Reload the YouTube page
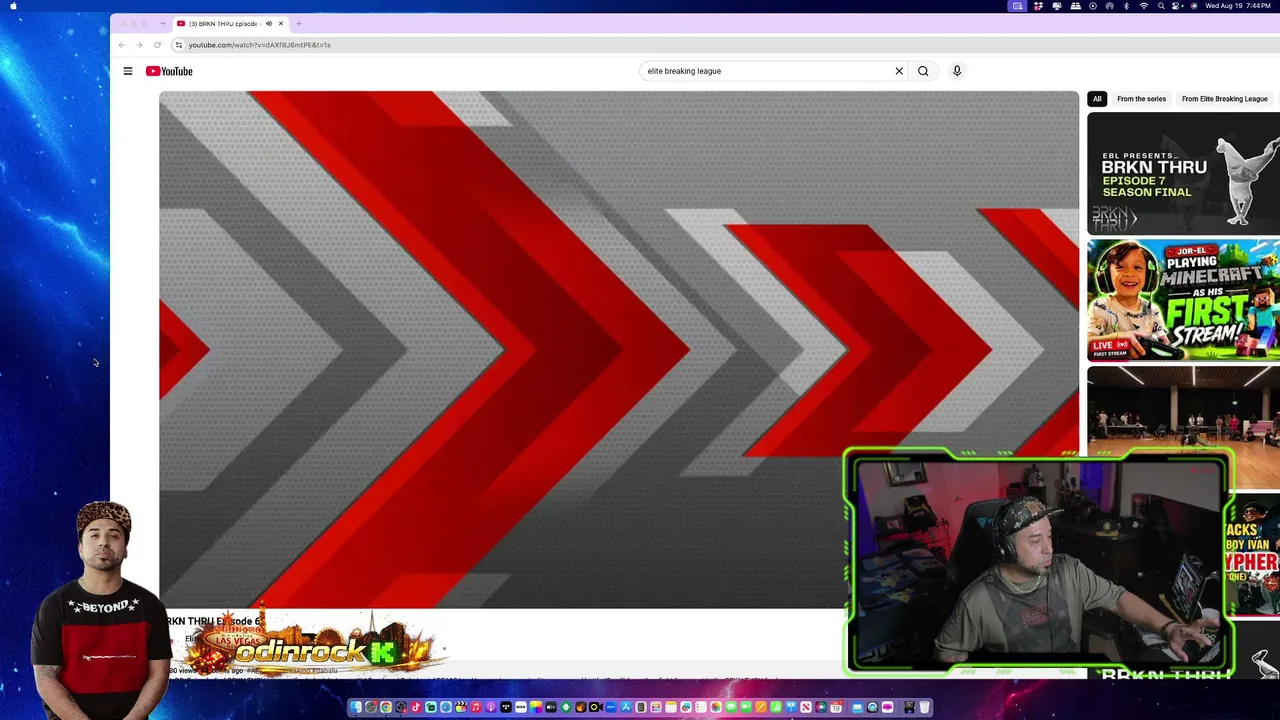 157,45
